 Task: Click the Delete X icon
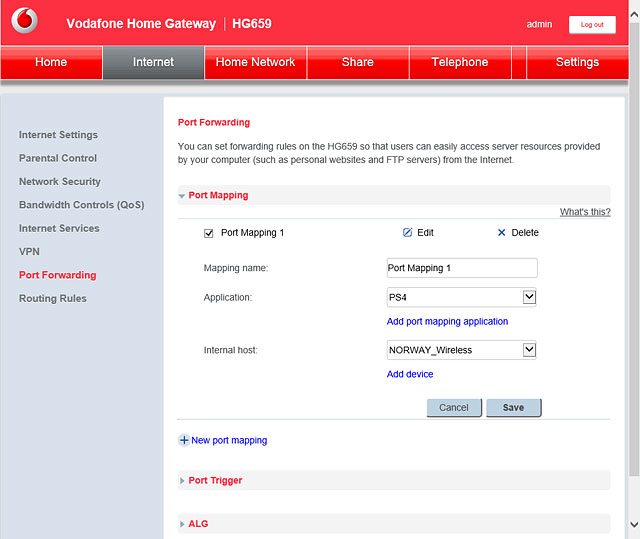[x=501, y=233]
